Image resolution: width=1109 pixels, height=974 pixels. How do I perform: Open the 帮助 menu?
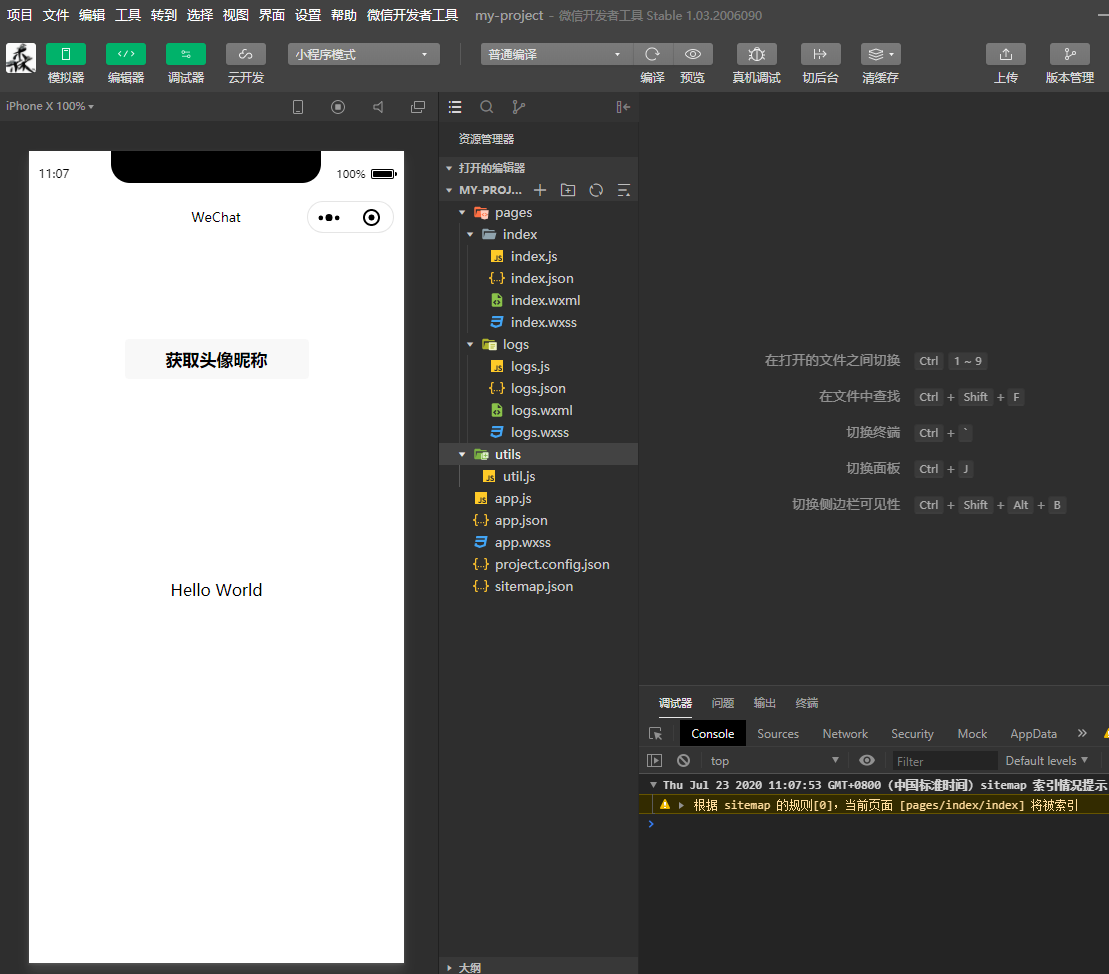click(344, 15)
